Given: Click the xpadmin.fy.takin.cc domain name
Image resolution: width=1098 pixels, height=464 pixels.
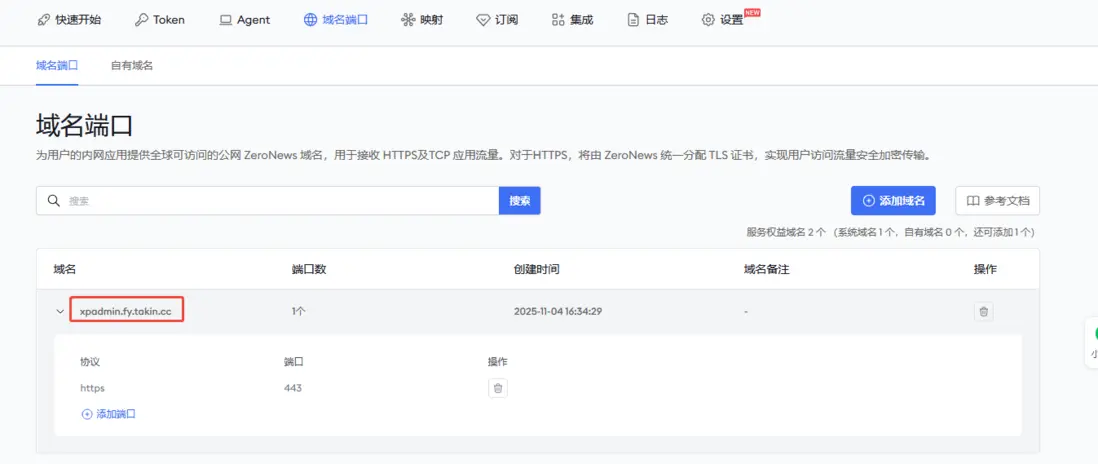Looking at the screenshot, I should [126, 311].
